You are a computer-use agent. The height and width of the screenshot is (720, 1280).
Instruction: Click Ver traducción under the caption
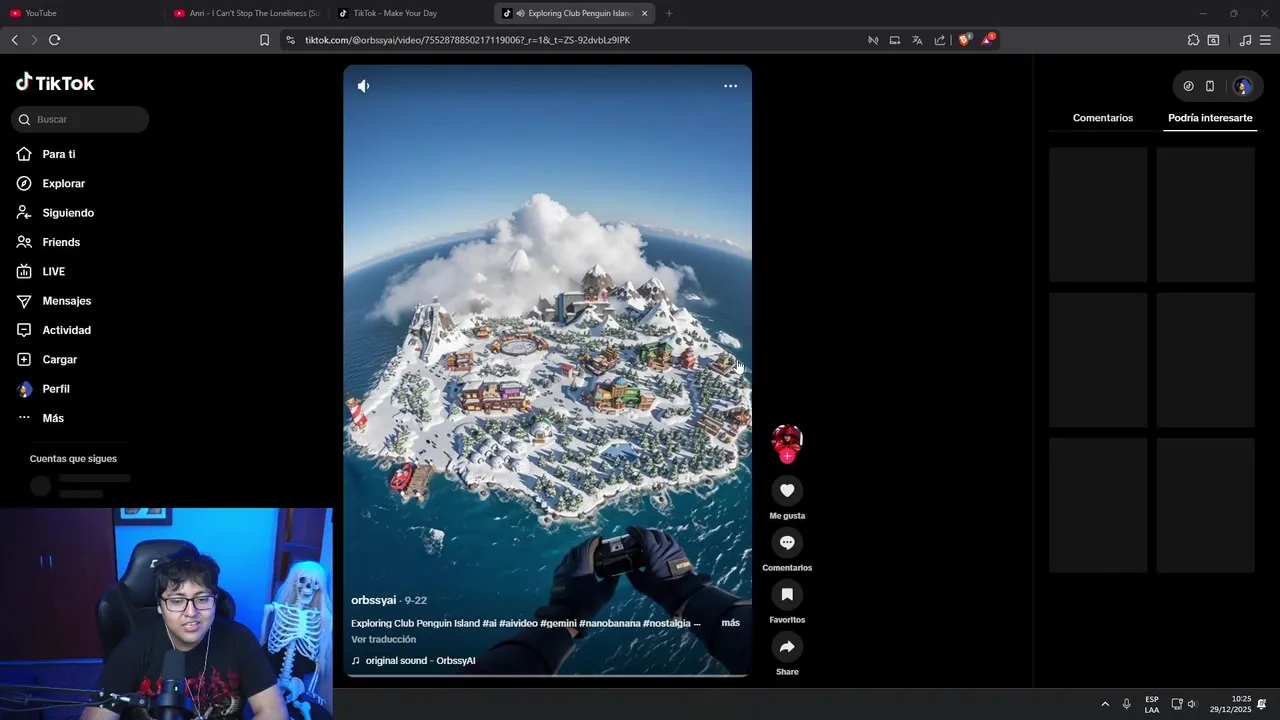click(x=383, y=639)
